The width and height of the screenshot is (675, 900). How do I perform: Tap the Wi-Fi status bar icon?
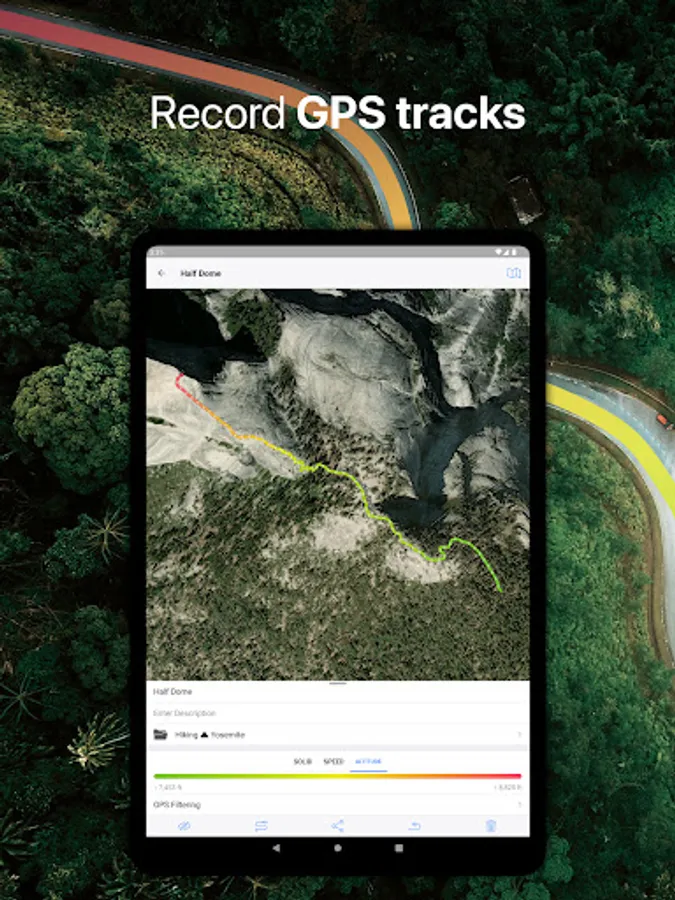pyautogui.click(x=498, y=252)
